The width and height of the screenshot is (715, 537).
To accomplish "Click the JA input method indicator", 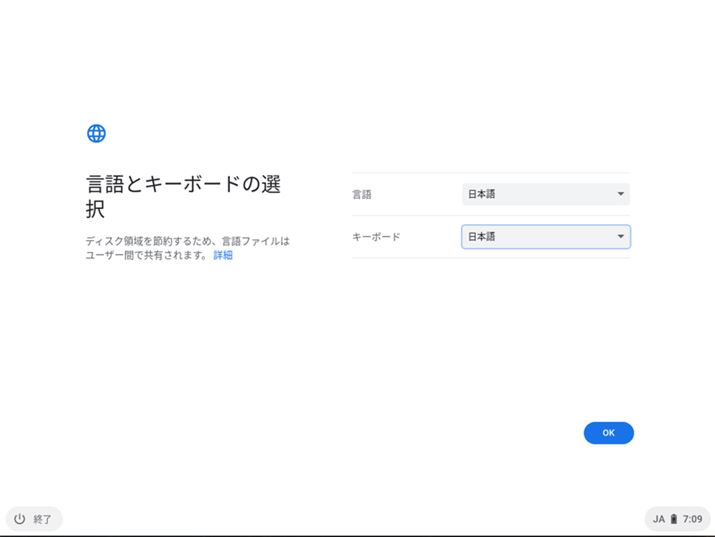I will (658, 519).
